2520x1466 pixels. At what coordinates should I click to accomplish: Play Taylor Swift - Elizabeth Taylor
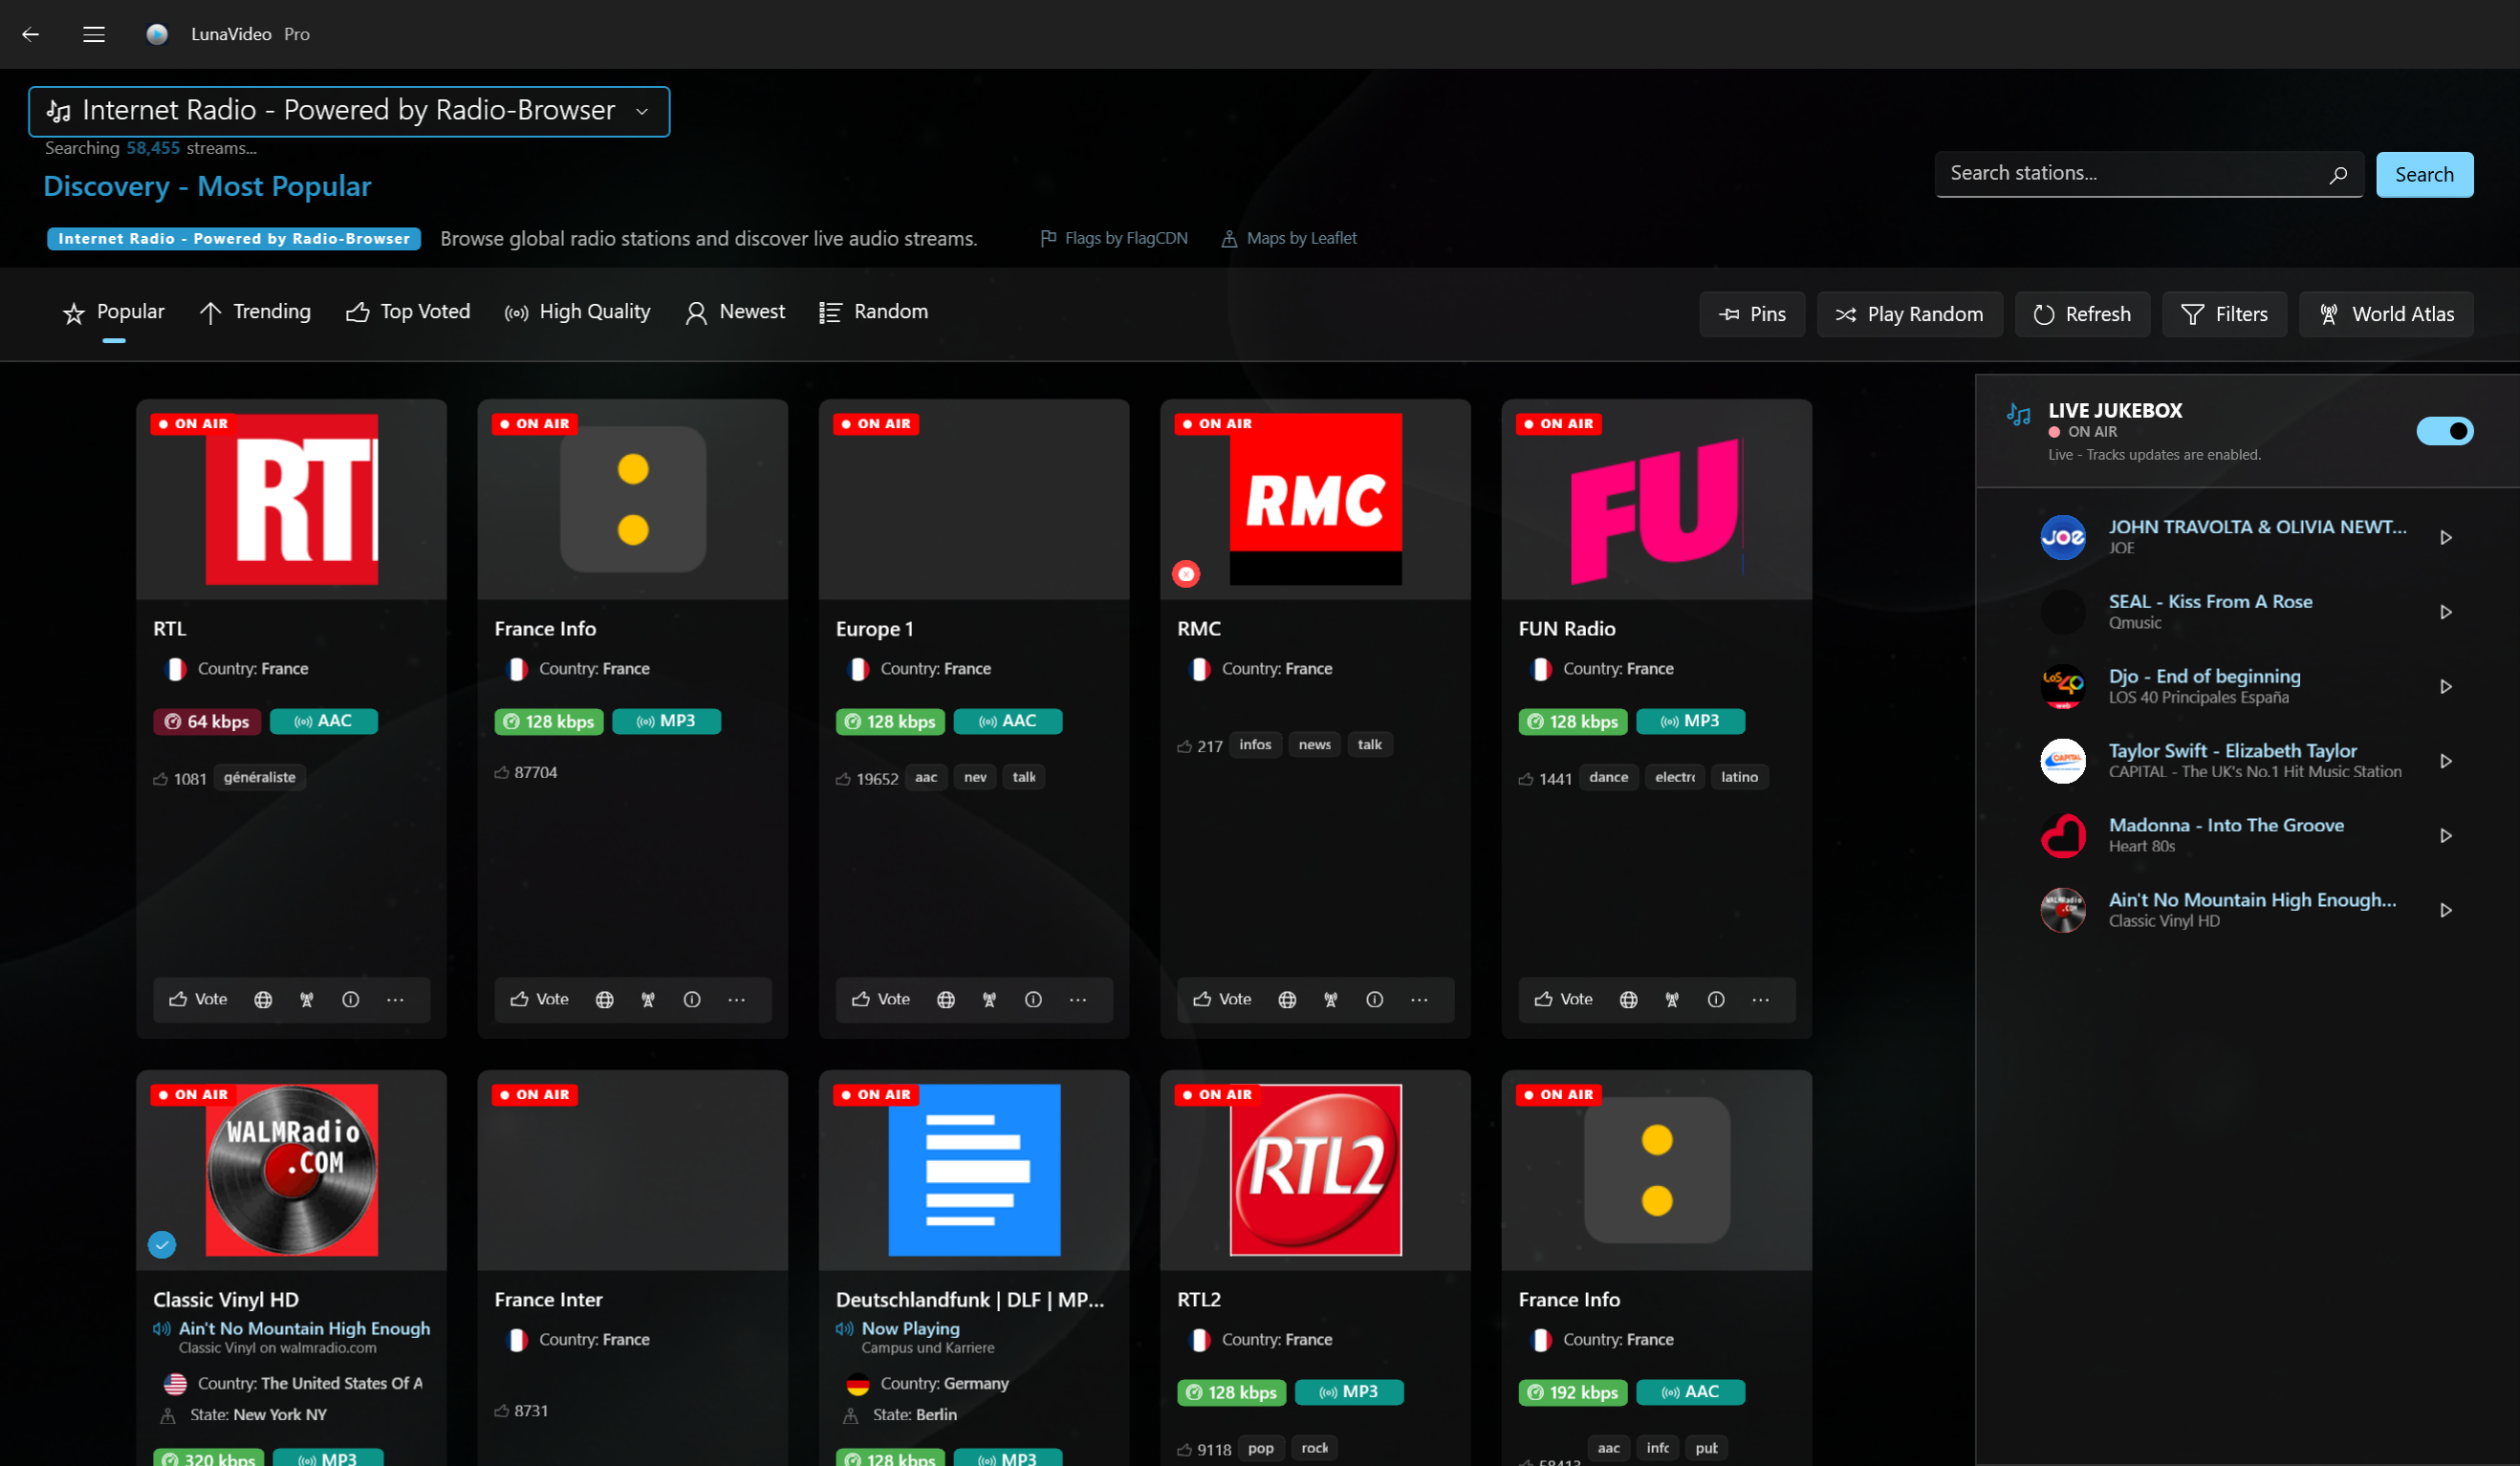(x=2446, y=761)
